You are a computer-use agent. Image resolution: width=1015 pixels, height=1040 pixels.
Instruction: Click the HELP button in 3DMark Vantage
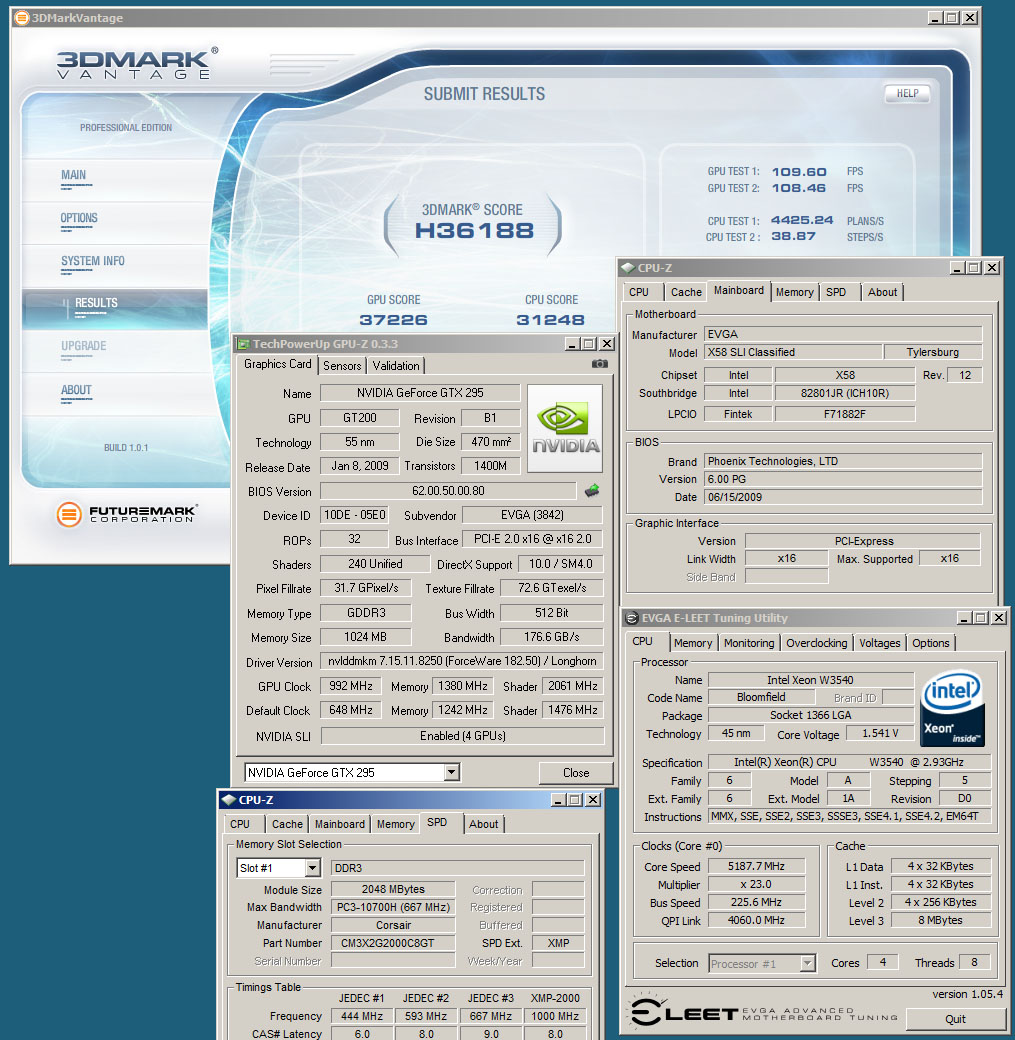click(908, 94)
